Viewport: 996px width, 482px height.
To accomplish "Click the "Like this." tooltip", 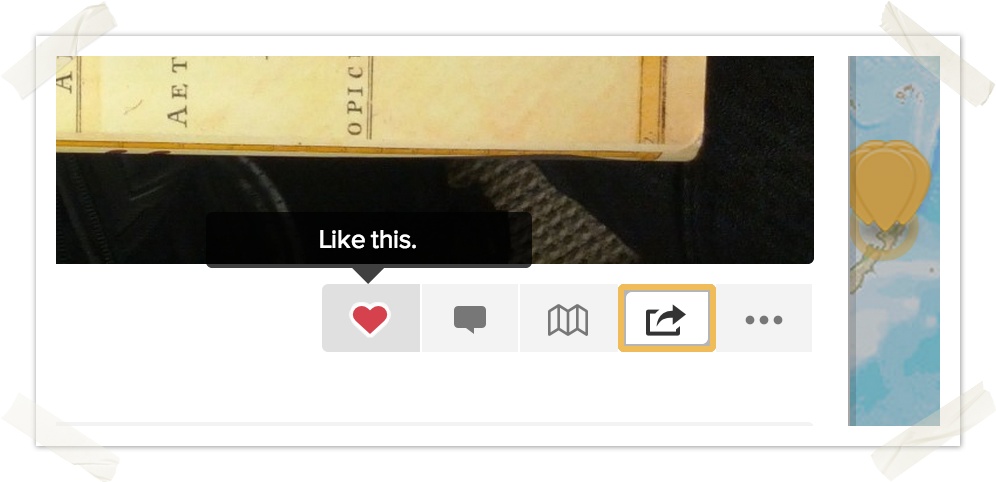I will [368, 240].
